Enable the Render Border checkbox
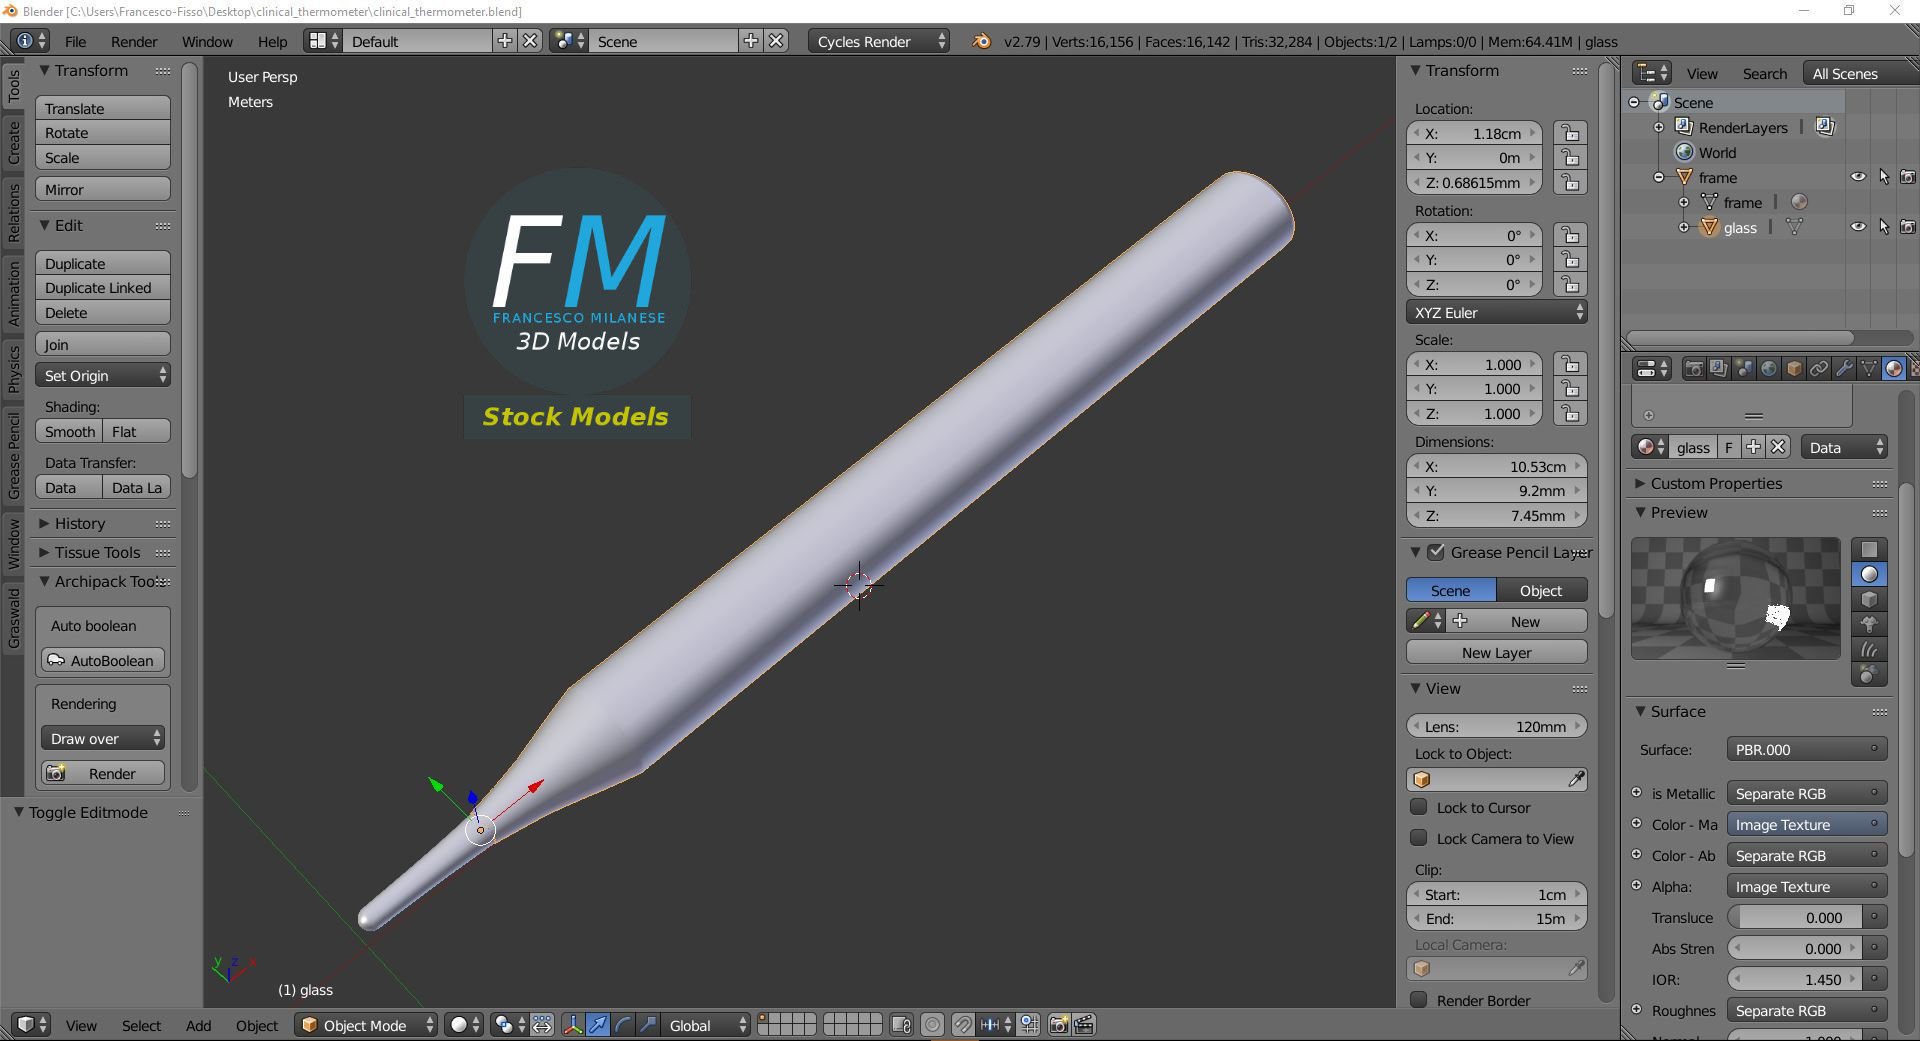This screenshot has width=1920, height=1041. point(1418,1000)
